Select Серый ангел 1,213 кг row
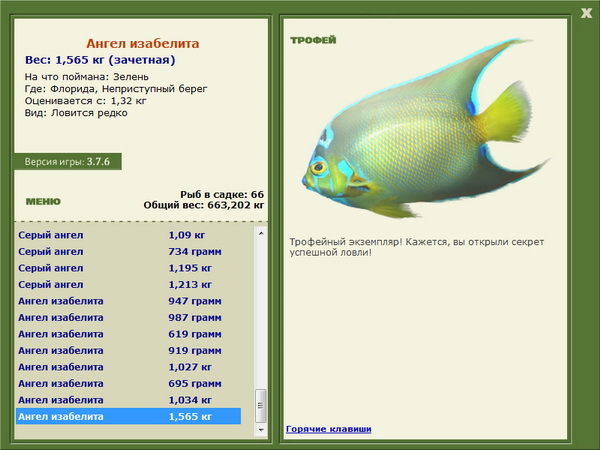 [129, 284]
